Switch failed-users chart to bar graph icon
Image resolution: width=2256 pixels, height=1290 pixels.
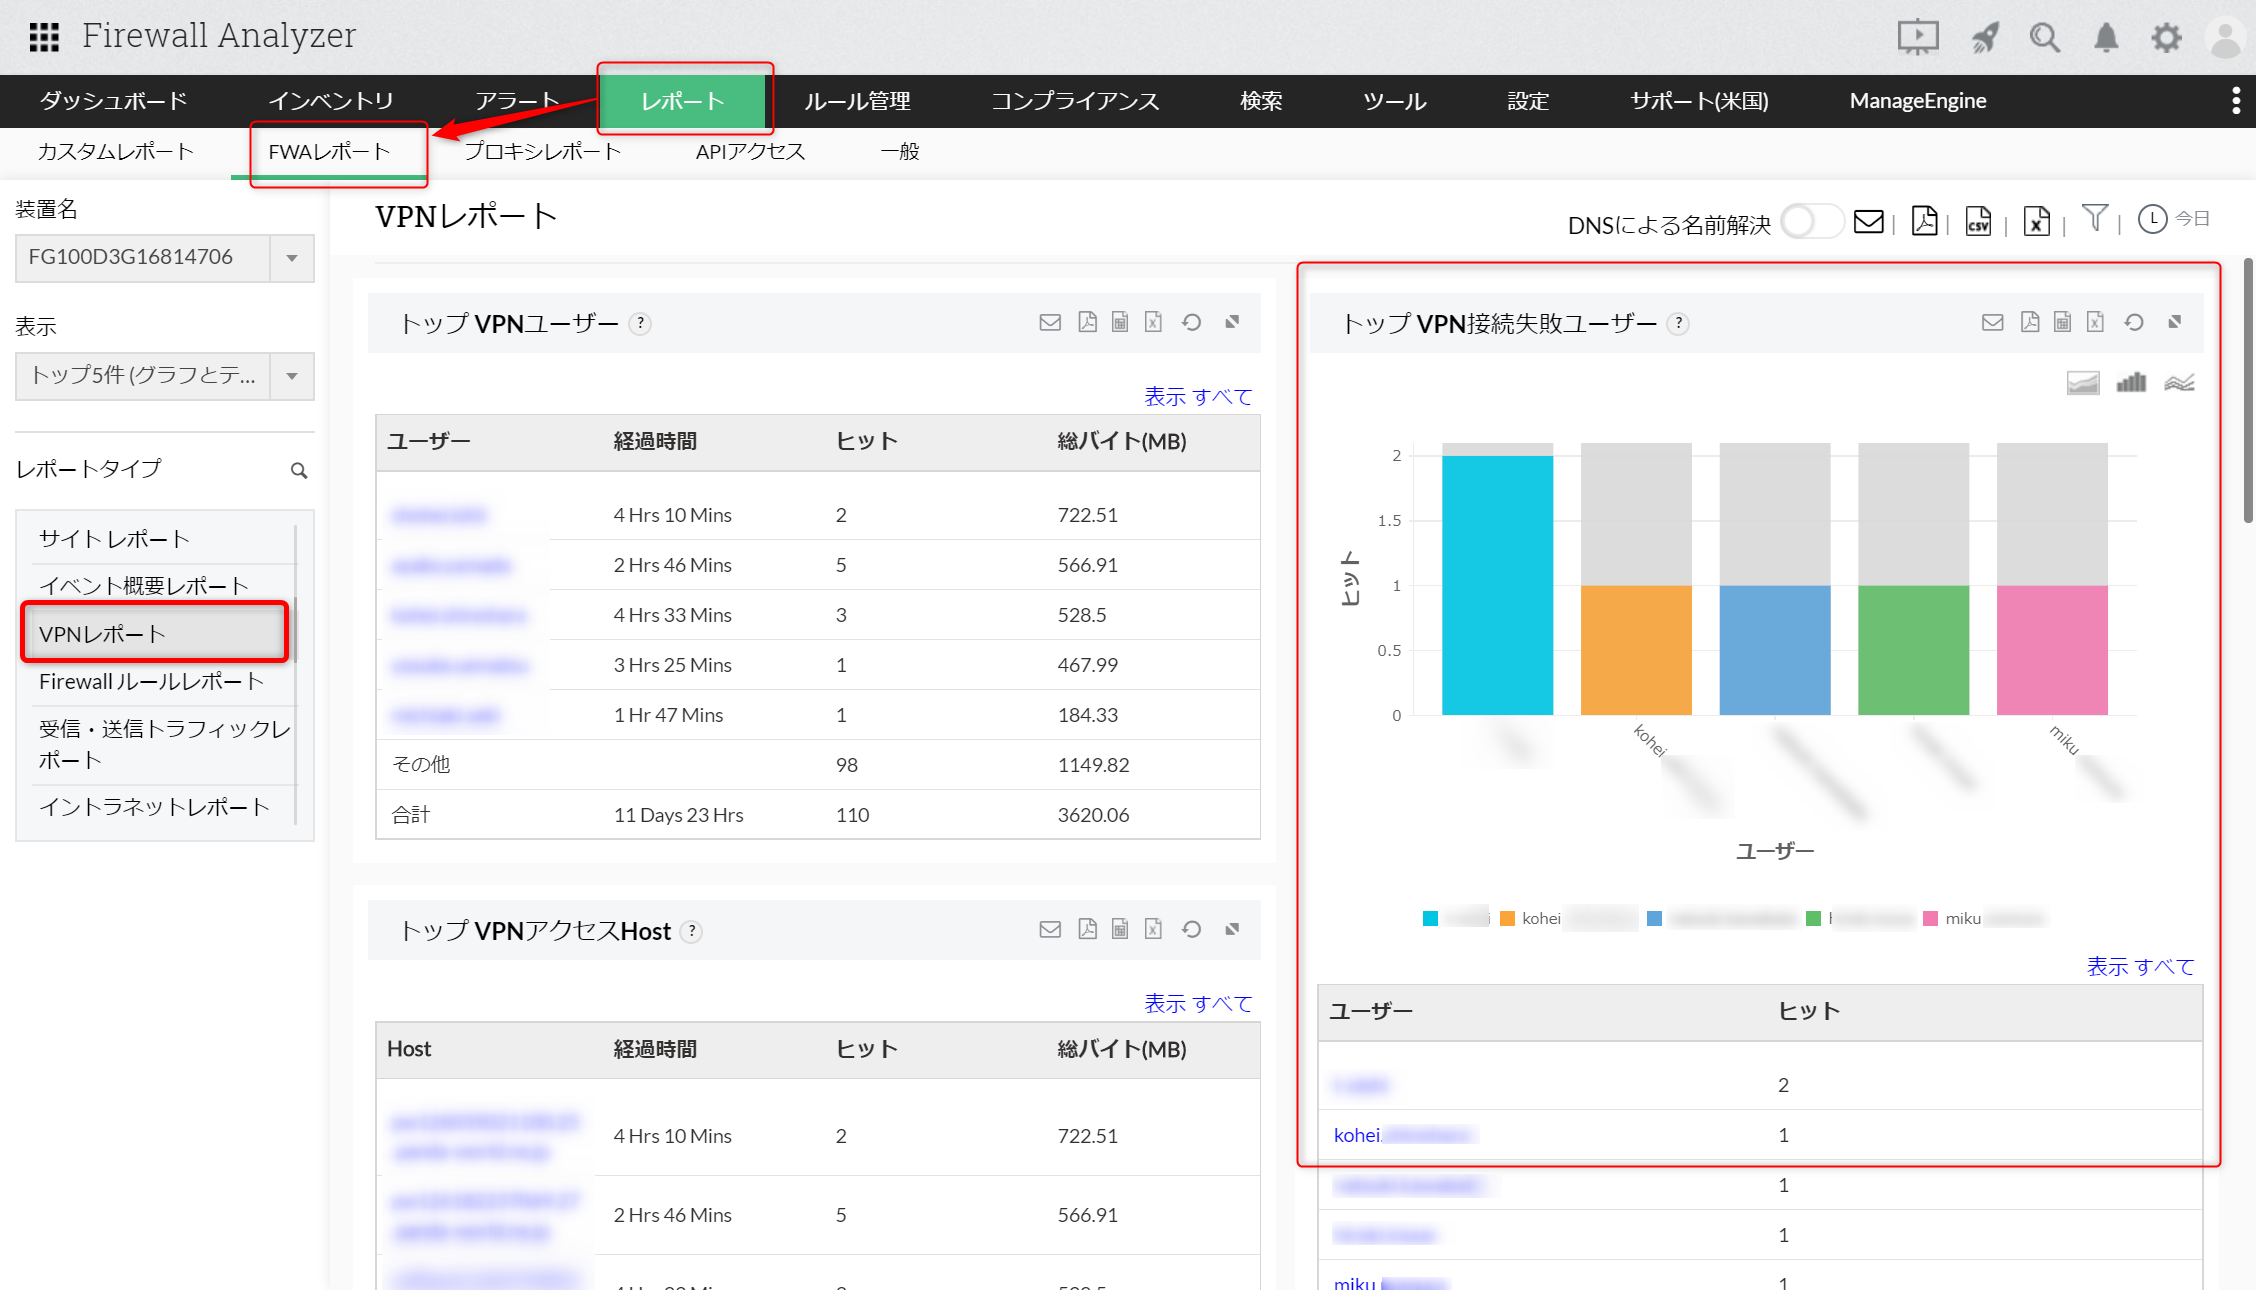coord(2131,382)
